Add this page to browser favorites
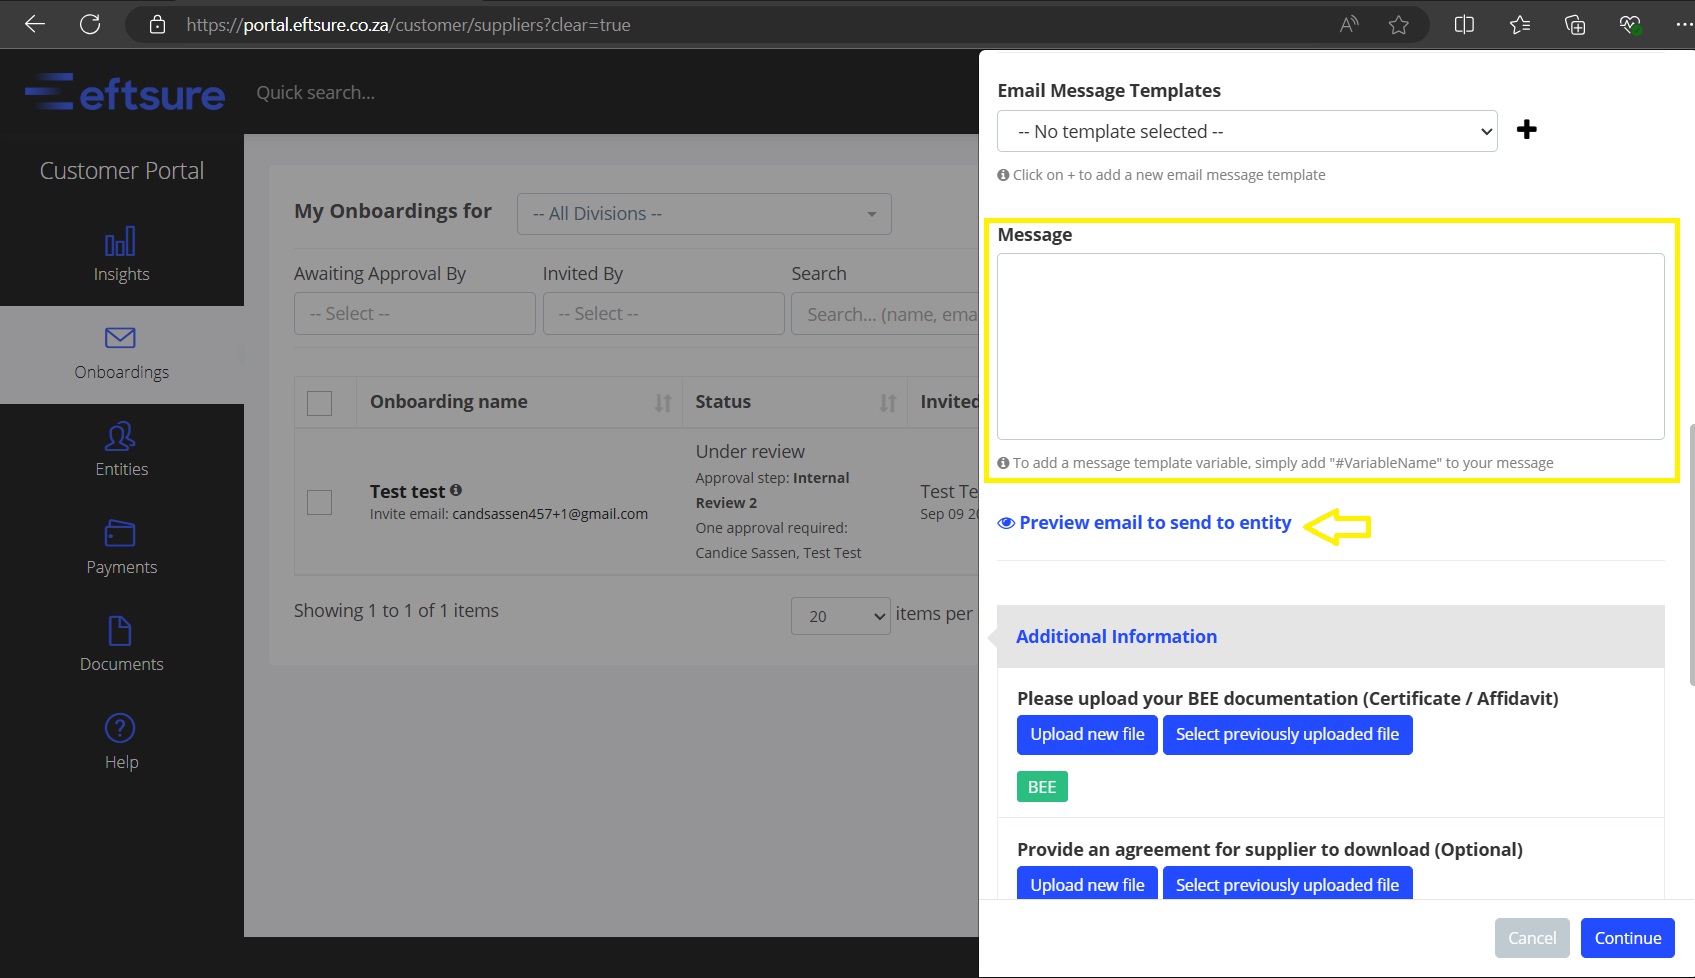1695x978 pixels. click(x=1398, y=25)
